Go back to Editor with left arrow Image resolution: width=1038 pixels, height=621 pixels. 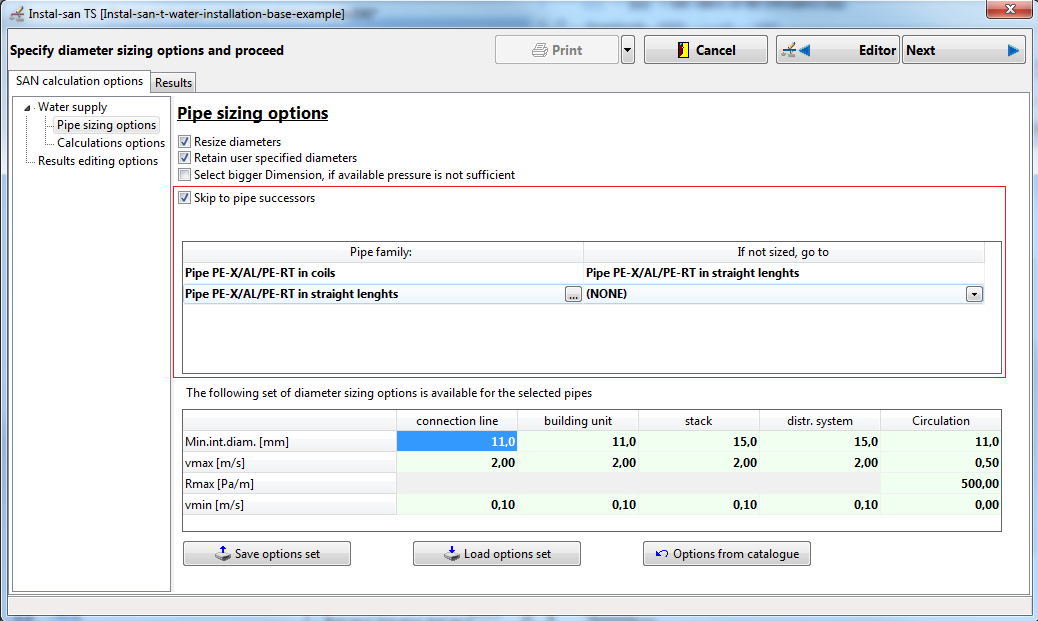(837, 50)
